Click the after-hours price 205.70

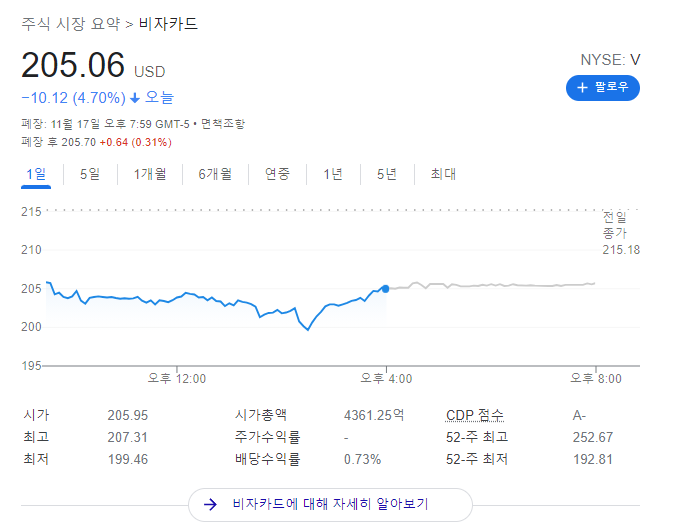point(79,142)
